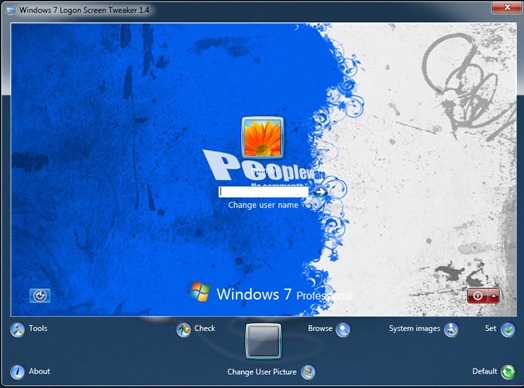This screenshot has height=388, width=524.
Task: Close the Logon Screen Tweaker window
Action: pyautogui.click(x=507, y=7)
